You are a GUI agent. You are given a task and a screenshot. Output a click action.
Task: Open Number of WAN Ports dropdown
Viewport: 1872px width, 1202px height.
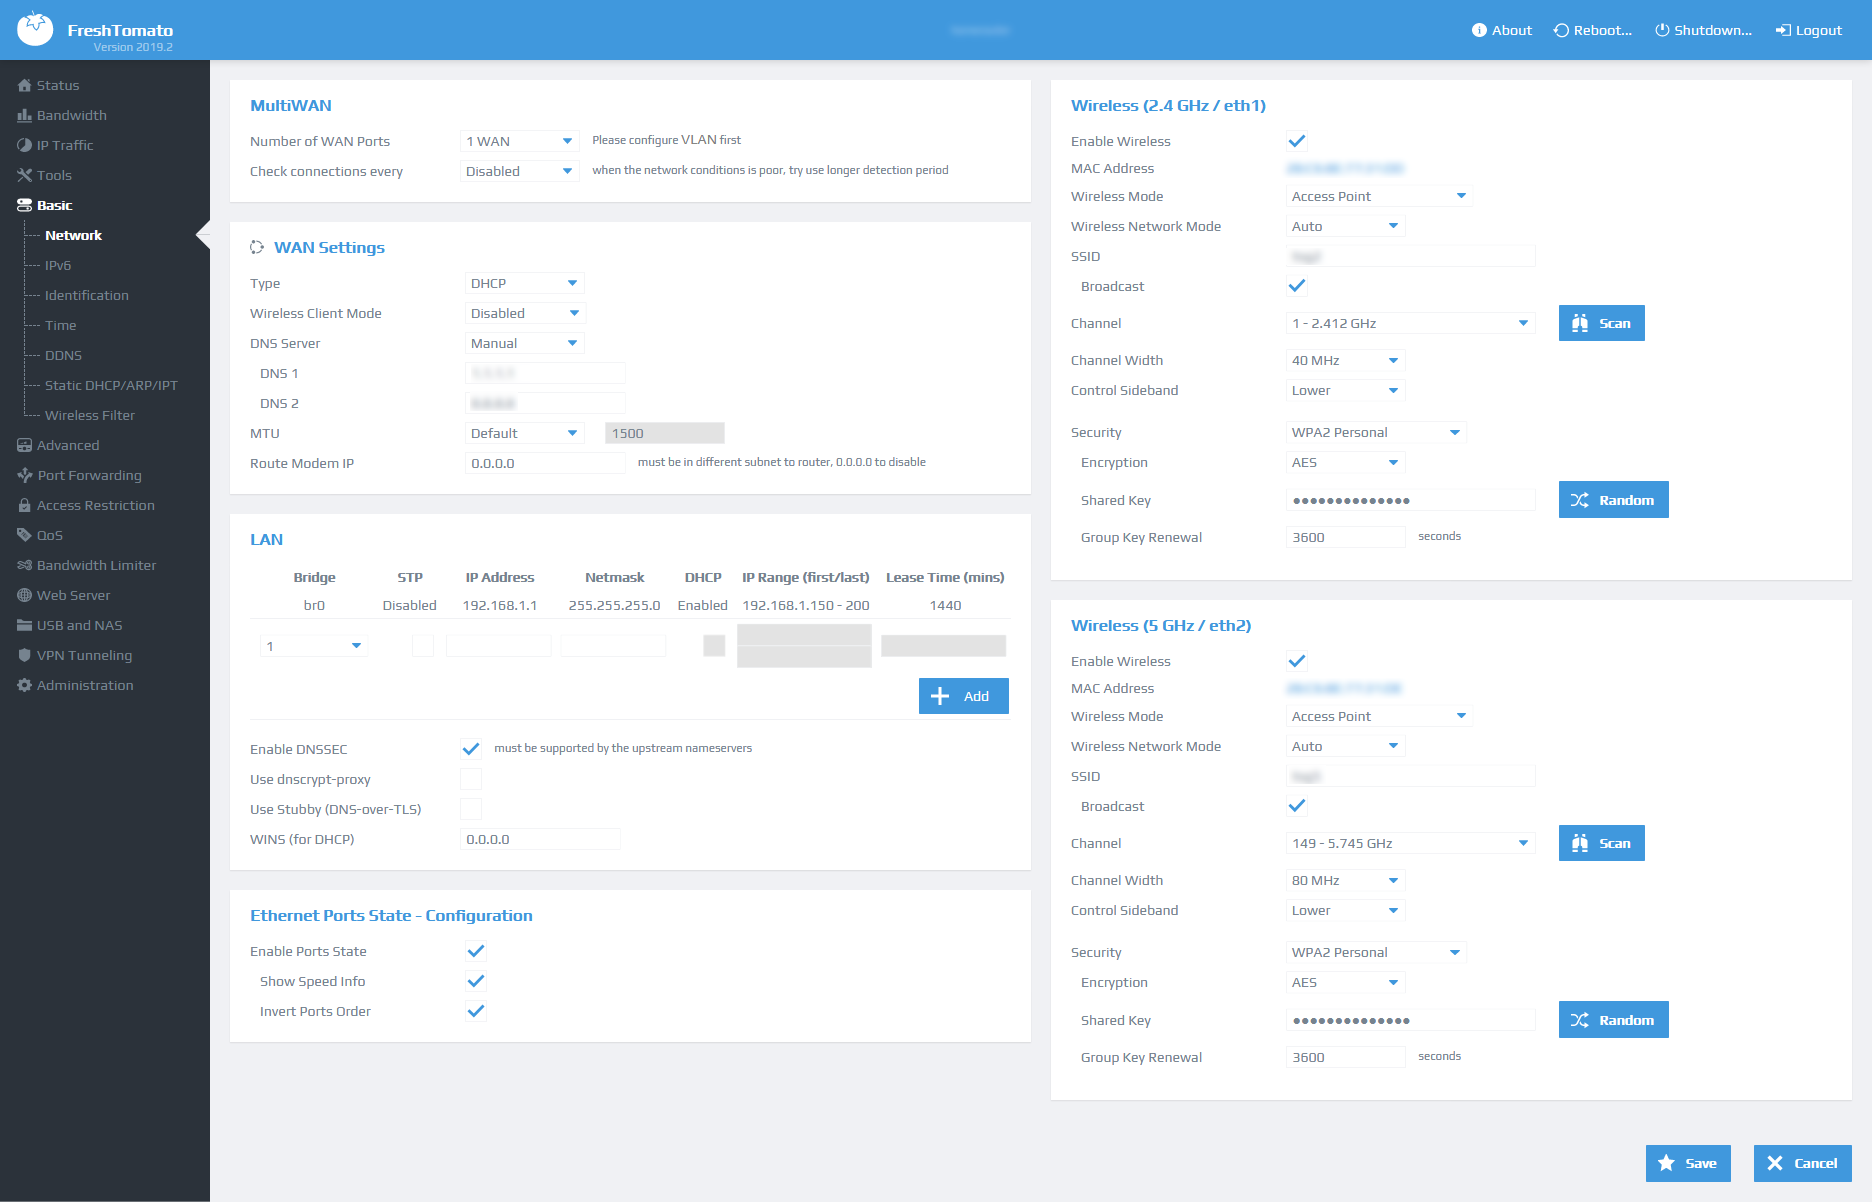click(x=519, y=141)
